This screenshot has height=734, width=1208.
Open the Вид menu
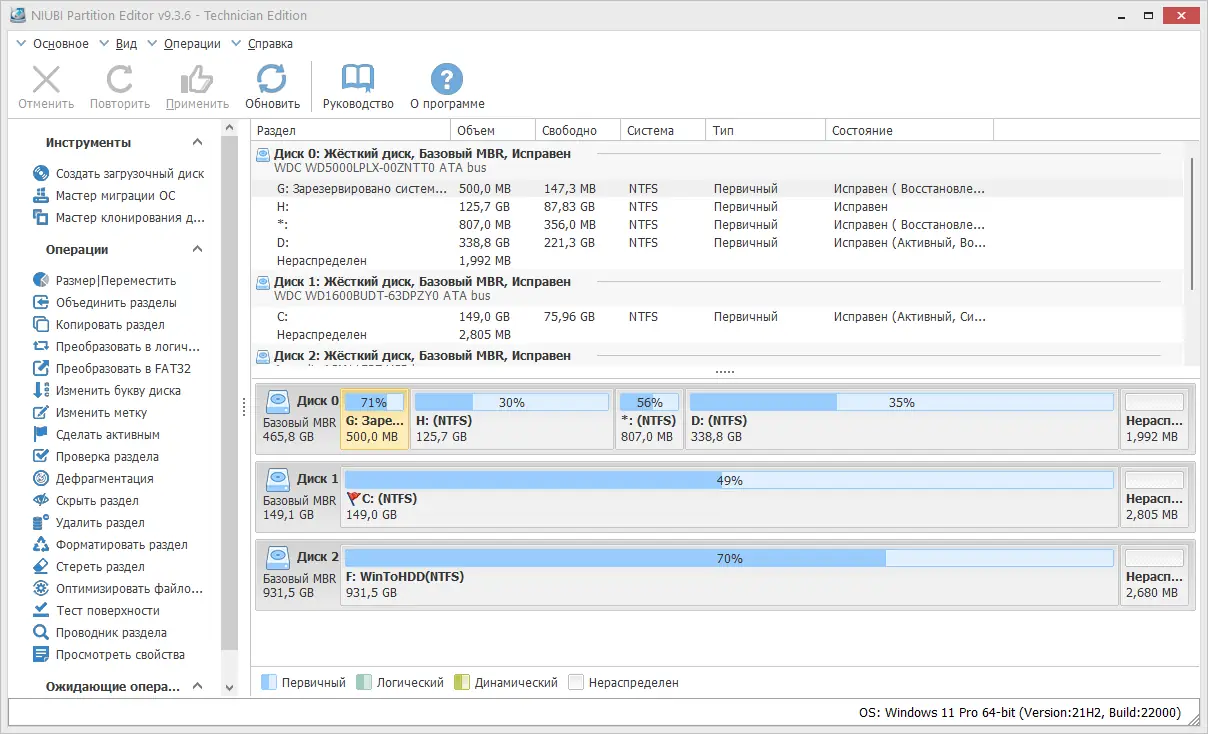(125, 43)
